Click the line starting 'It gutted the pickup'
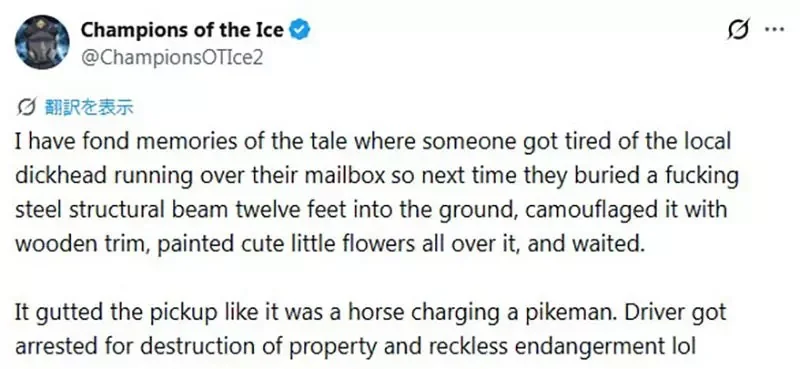 (x=370, y=312)
